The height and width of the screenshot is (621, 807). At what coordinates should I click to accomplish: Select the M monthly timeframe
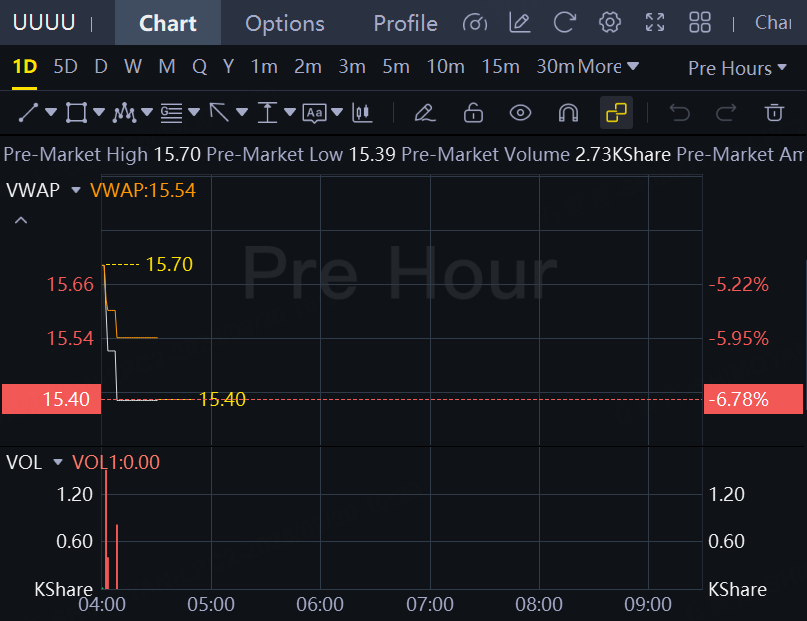point(167,67)
